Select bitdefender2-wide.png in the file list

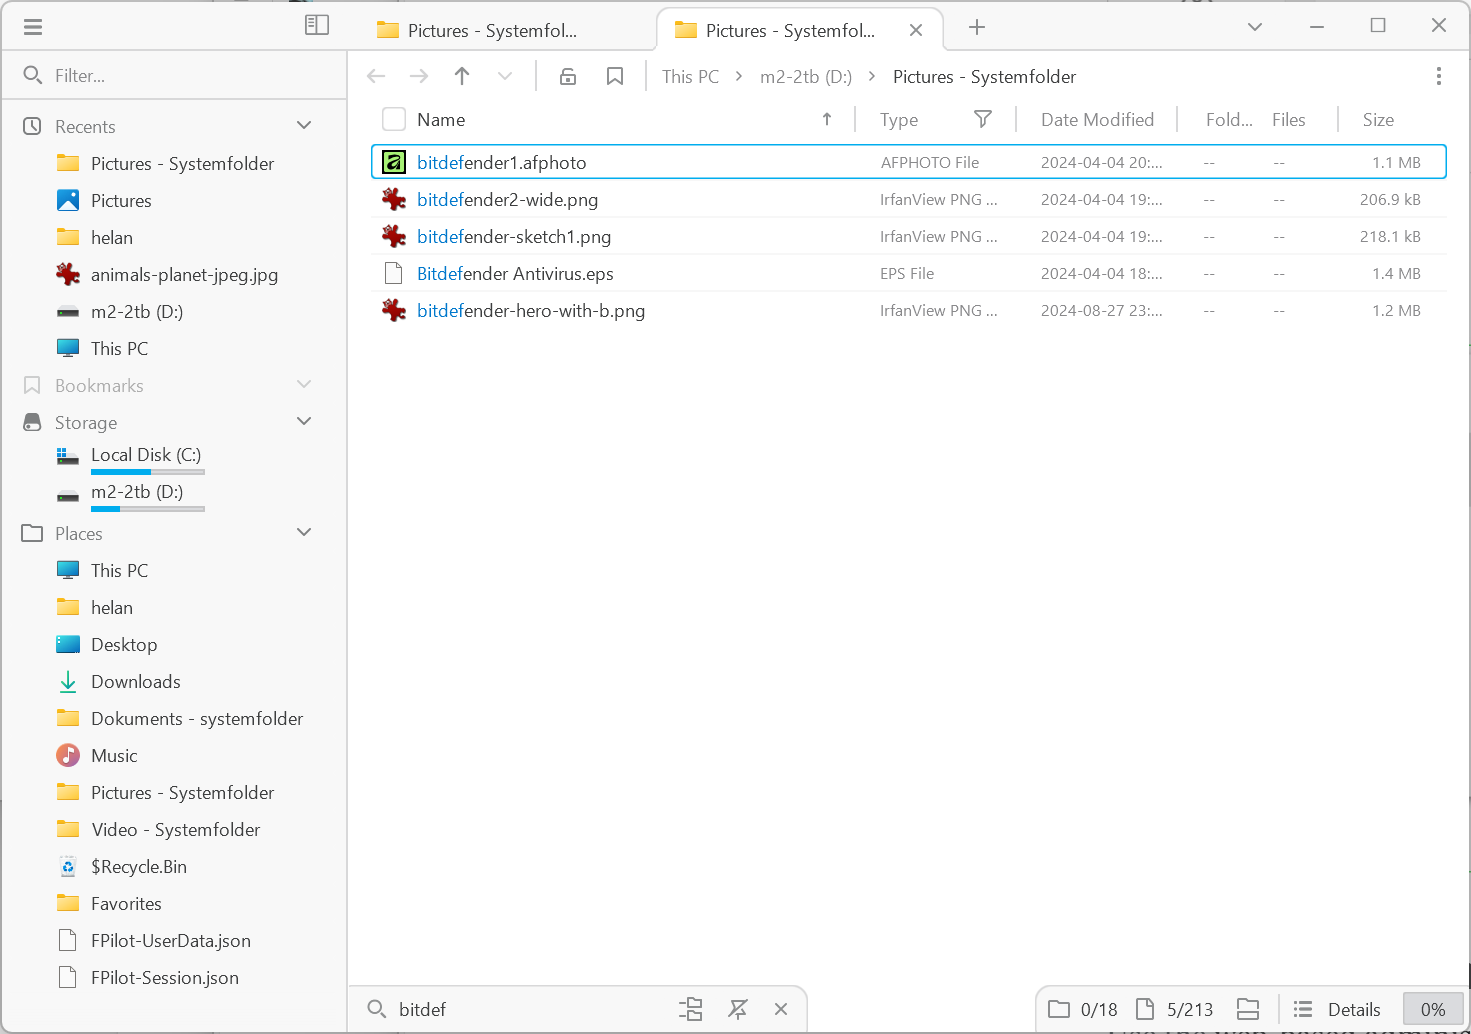pyautogui.click(x=506, y=199)
